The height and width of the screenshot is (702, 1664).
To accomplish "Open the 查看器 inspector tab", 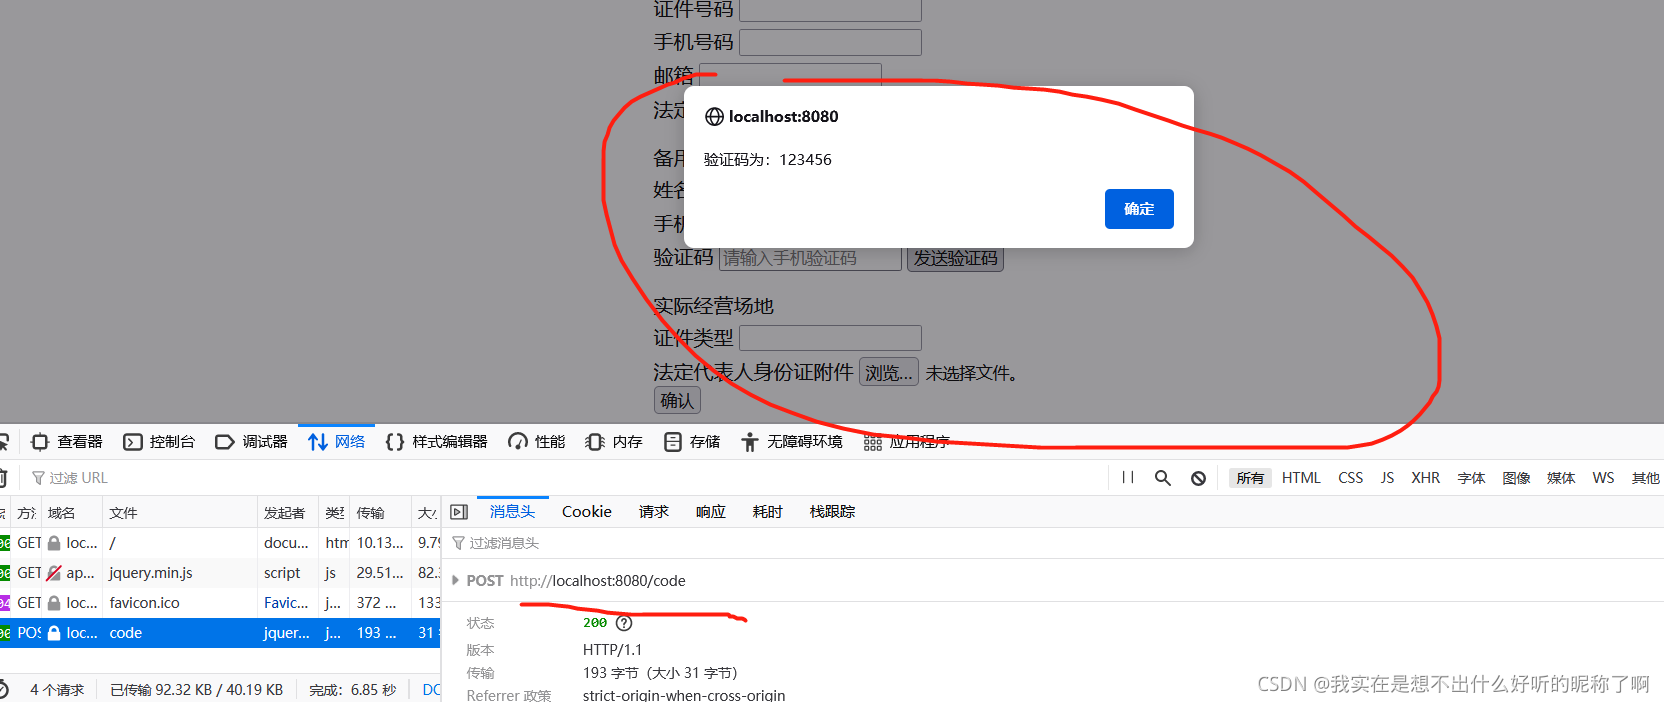I will click(x=67, y=442).
